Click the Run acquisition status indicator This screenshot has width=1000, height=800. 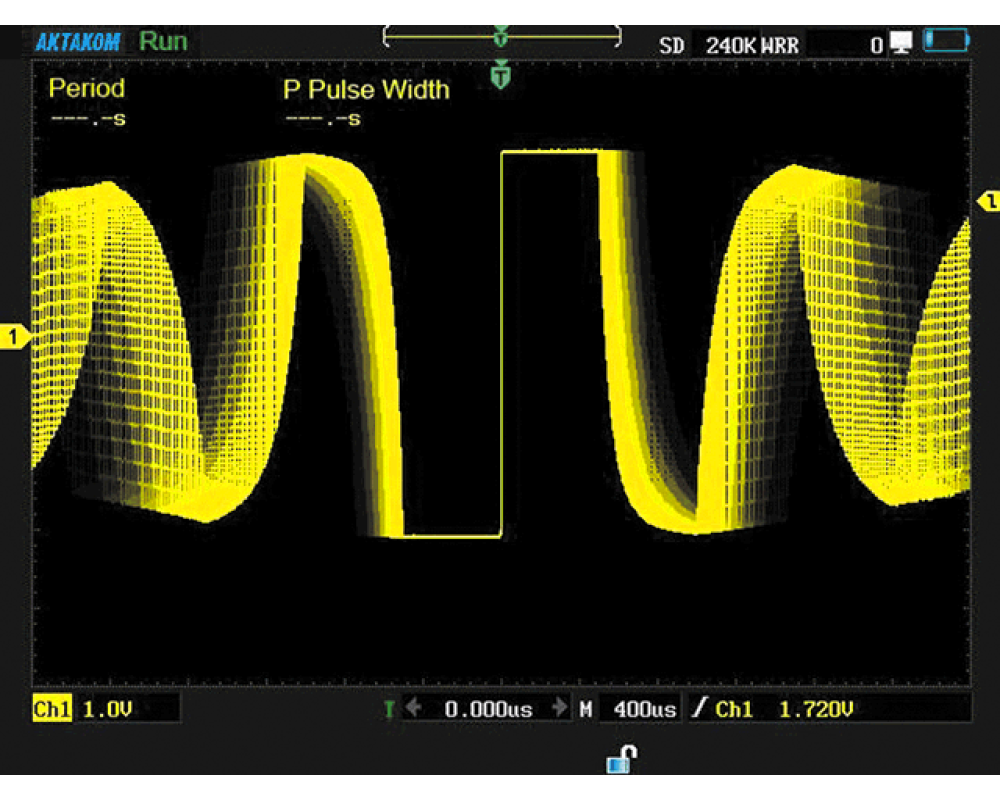pyautogui.click(x=163, y=42)
